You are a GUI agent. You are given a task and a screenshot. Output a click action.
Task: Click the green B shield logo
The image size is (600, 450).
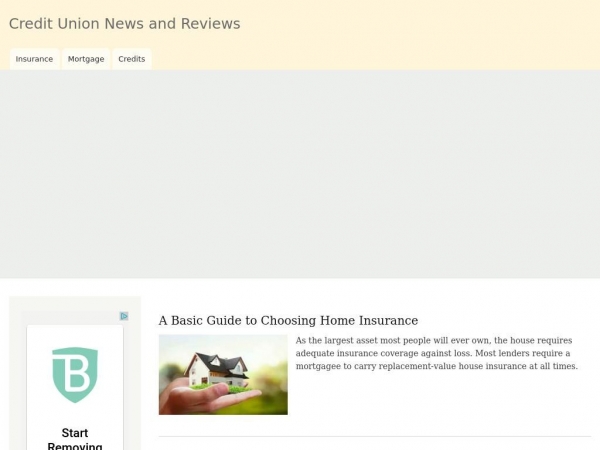point(75,375)
